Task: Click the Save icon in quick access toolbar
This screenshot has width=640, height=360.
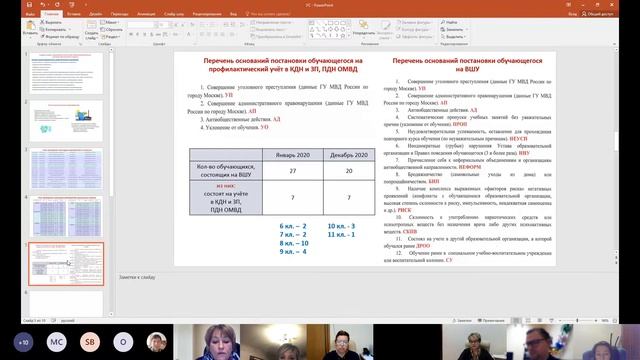Action: pos(29,5)
